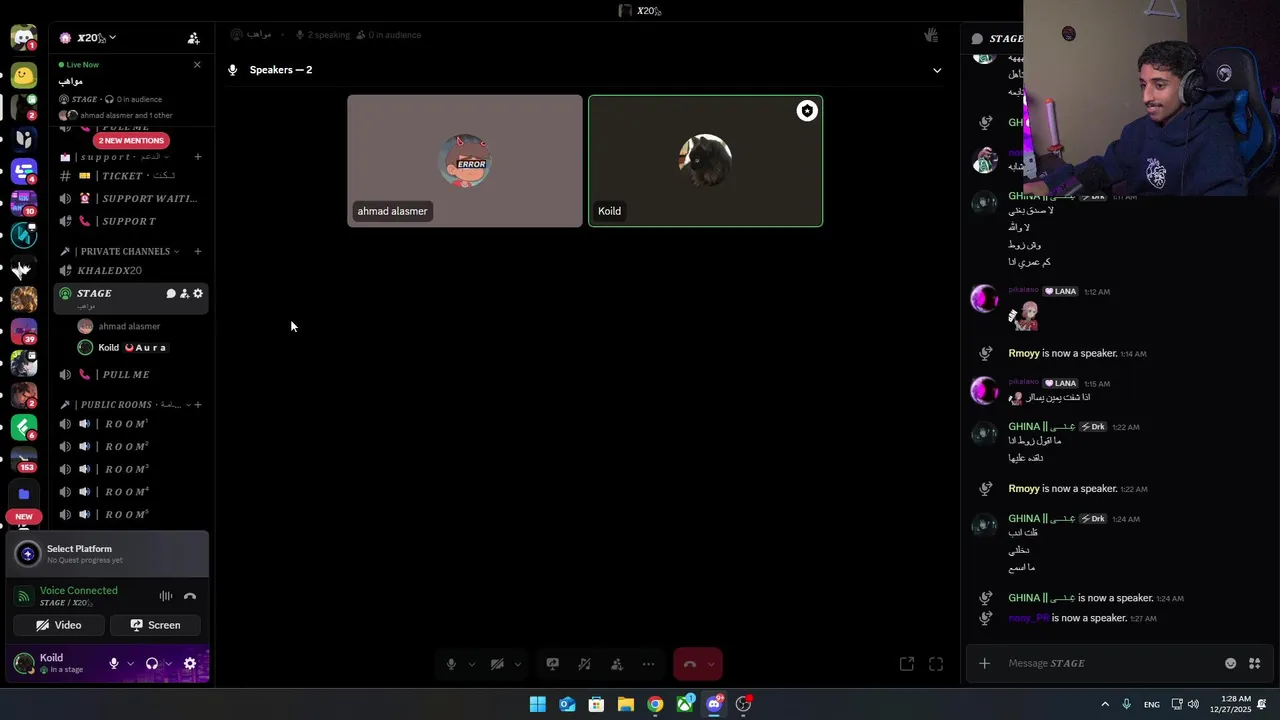This screenshot has height=720, width=1280.
Task: Raise hand icon at top of stage
Action: tap(931, 35)
